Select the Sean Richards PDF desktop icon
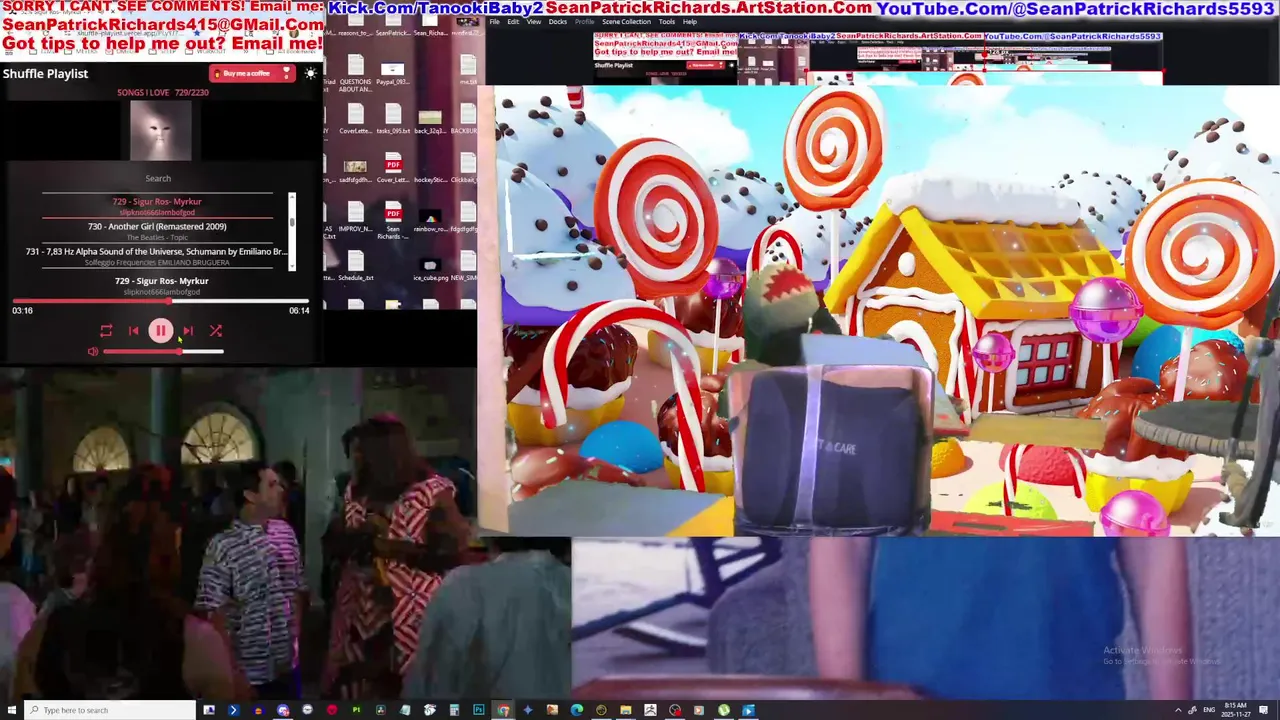The image size is (1280, 720). pyautogui.click(x=393, y=222)
